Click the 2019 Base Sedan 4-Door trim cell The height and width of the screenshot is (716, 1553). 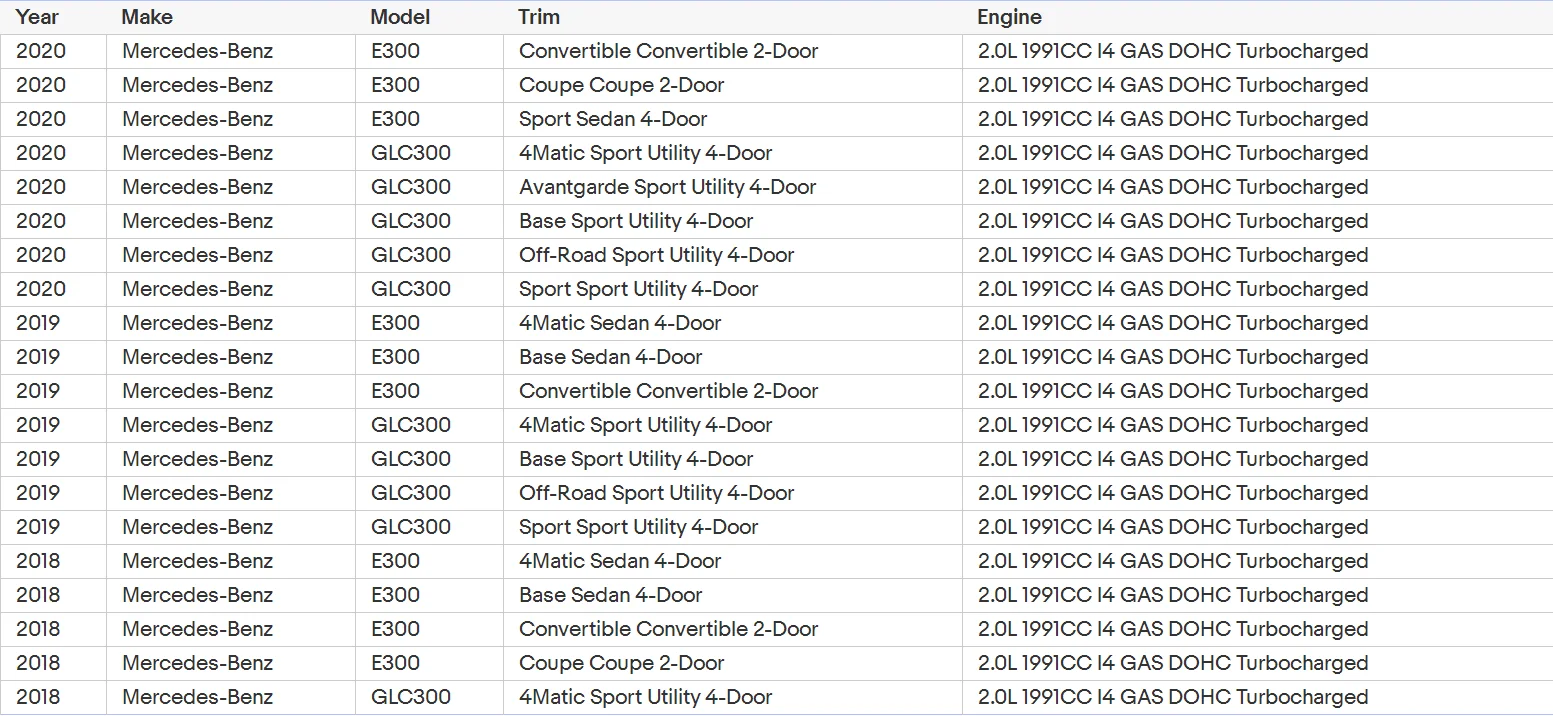pyautogui.click(x=610, y=357)
